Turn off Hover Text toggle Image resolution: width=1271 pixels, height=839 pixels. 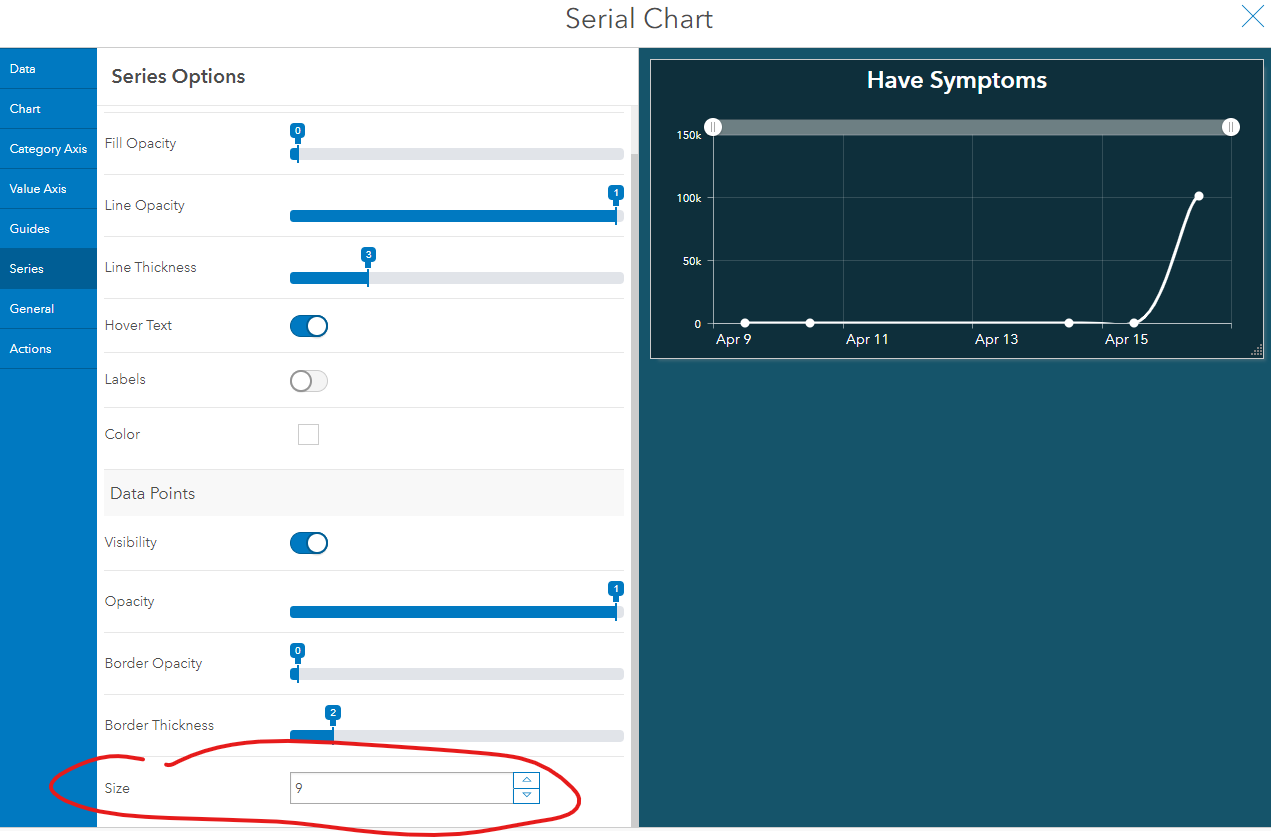309,326
